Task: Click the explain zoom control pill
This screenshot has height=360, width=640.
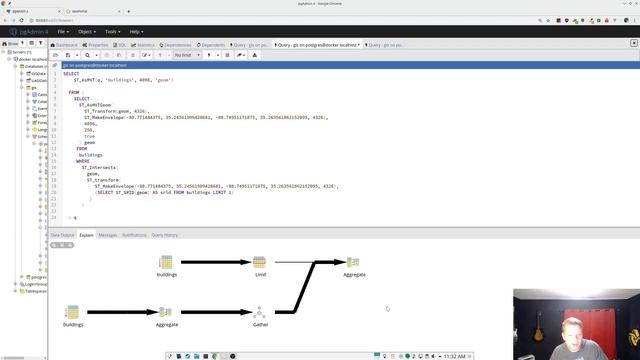Action: [62, 245]
